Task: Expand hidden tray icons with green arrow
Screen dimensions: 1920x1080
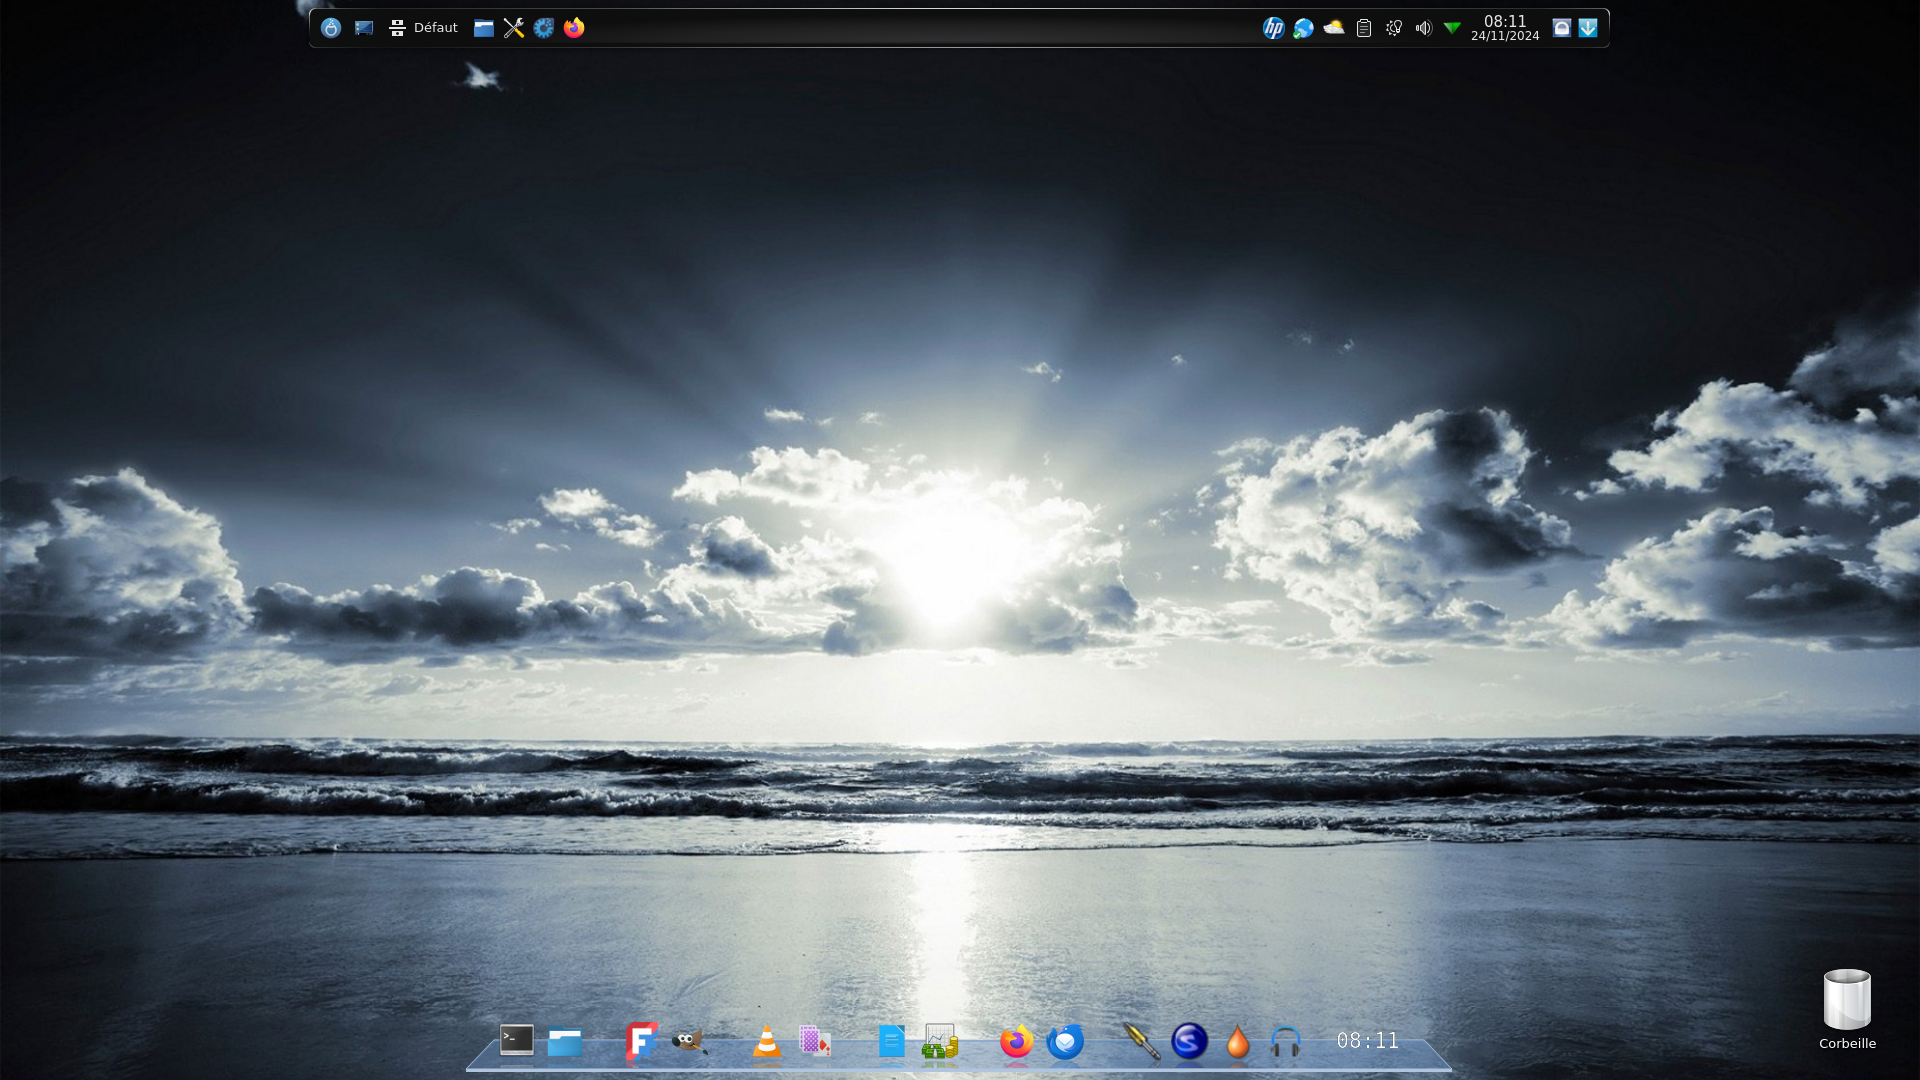Action: point(1452,28)
